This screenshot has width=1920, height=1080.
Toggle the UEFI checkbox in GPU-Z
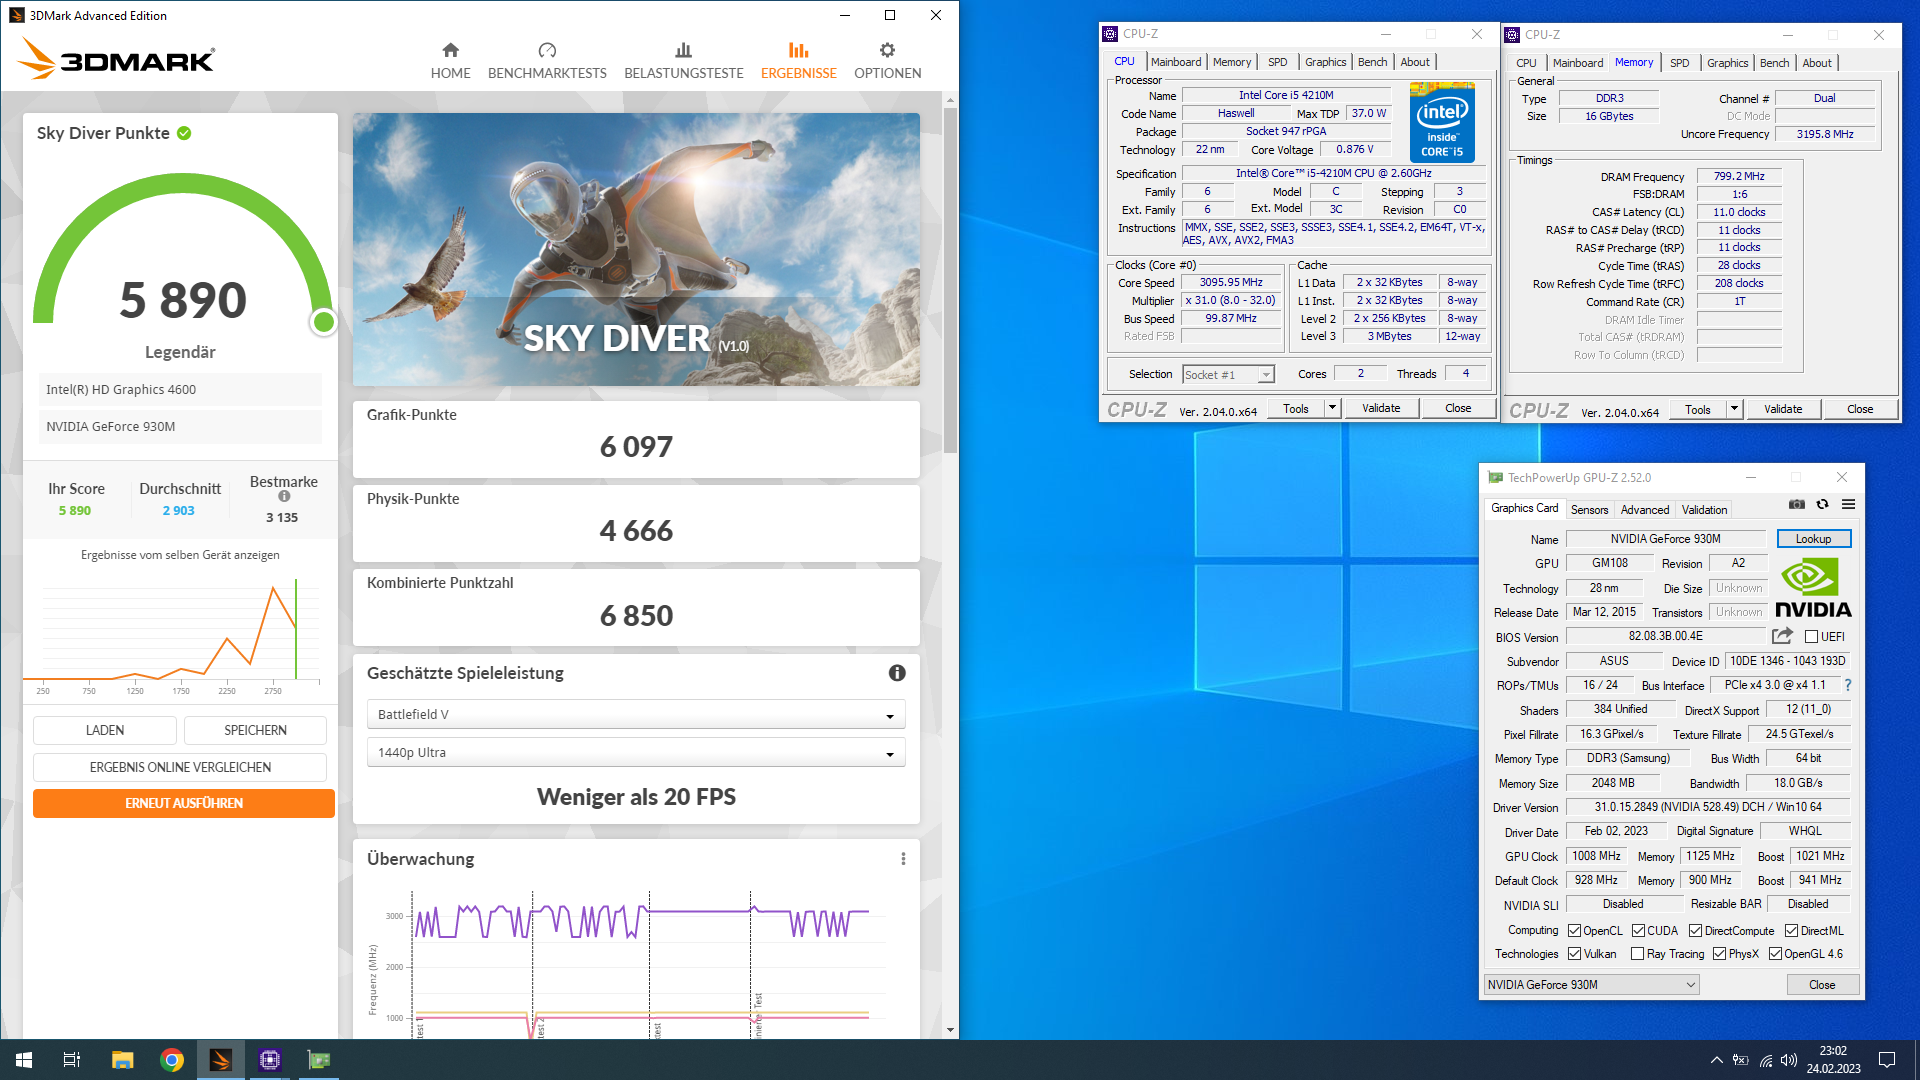1811,637
